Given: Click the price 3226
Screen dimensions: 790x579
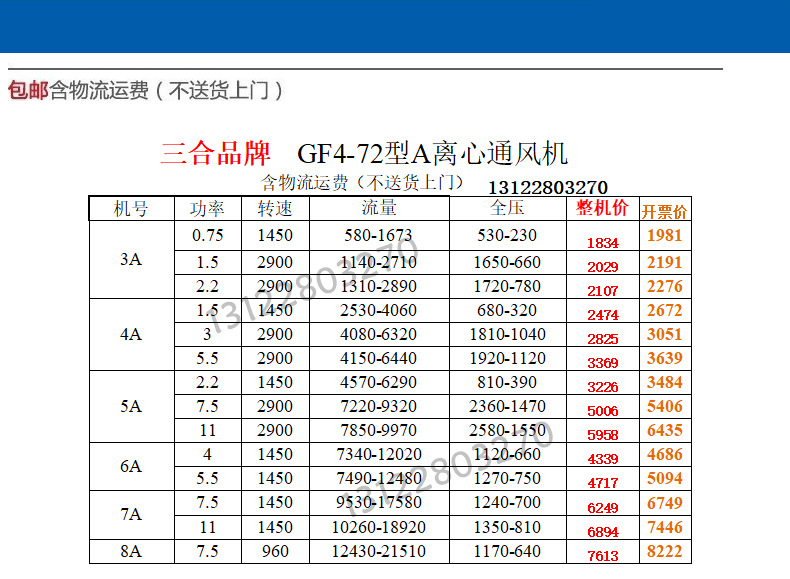Looking at the screenshot, I should 603,387.
